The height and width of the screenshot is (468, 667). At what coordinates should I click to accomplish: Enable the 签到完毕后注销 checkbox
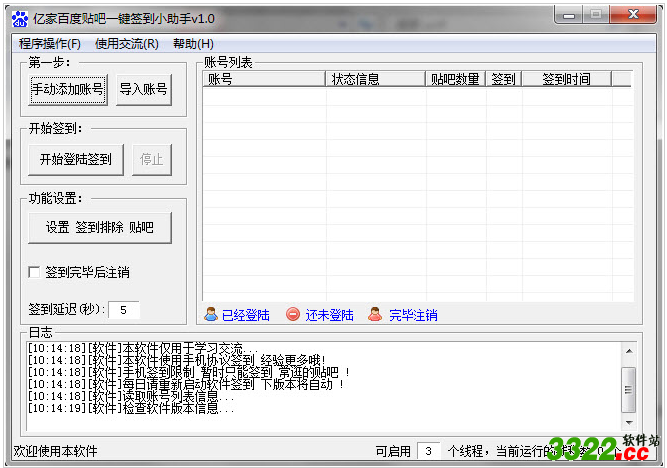pos(34,272)
